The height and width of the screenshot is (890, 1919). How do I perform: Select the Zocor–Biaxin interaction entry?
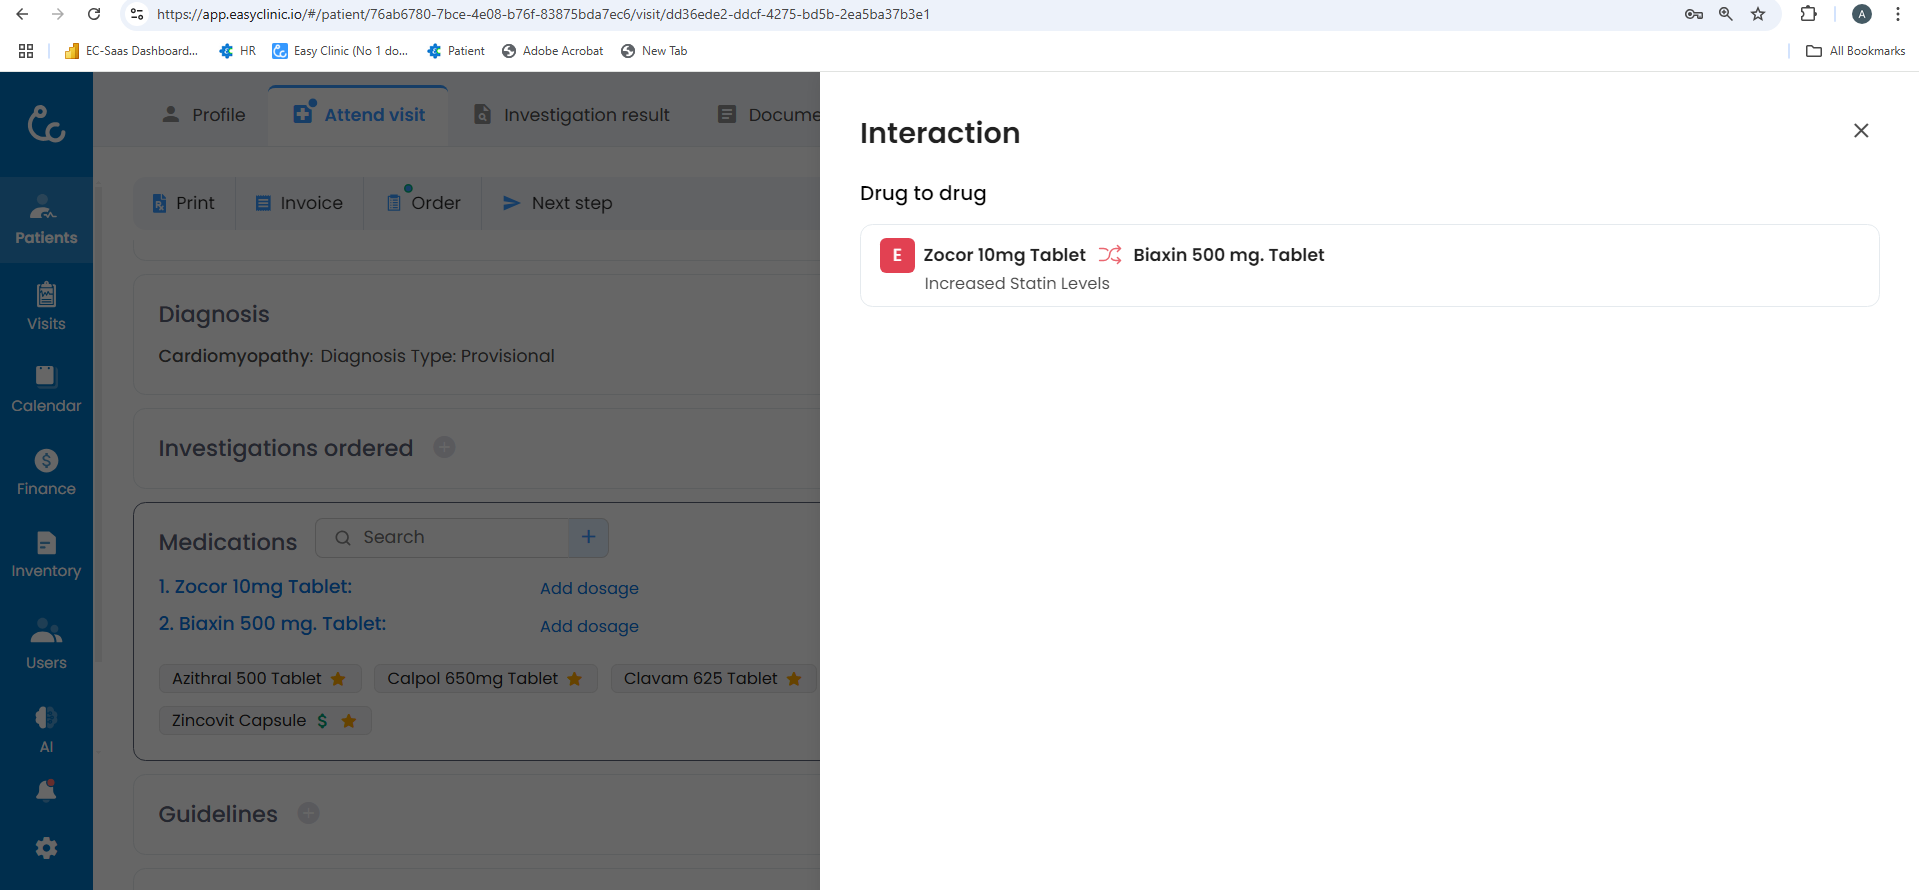click(x=1368, y=266)
